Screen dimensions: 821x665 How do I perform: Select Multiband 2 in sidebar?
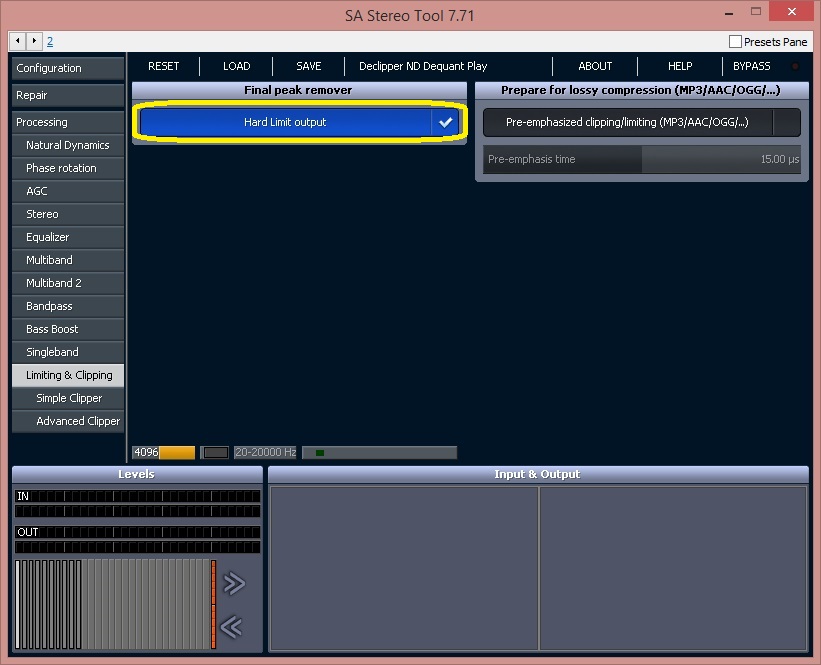[x=68, y=283]
